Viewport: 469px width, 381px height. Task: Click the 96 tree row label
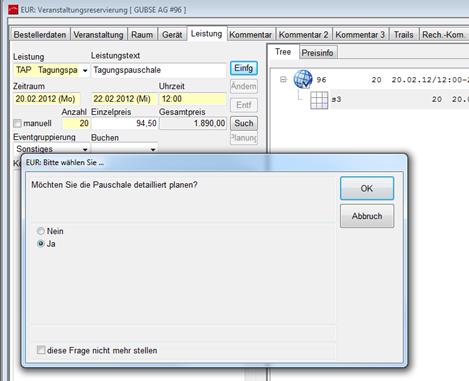point(321,80)
